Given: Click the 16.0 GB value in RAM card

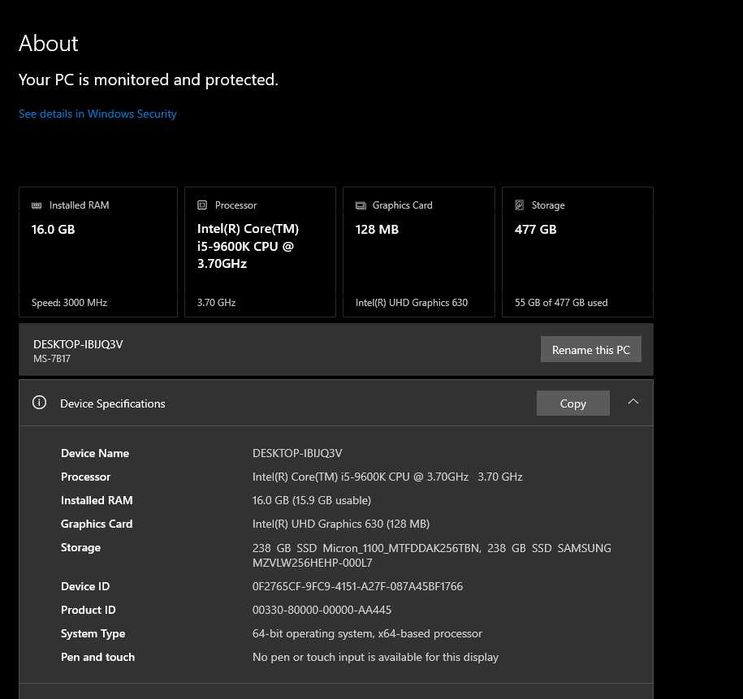Looking at the screenshot, I should tap(53, 229).
